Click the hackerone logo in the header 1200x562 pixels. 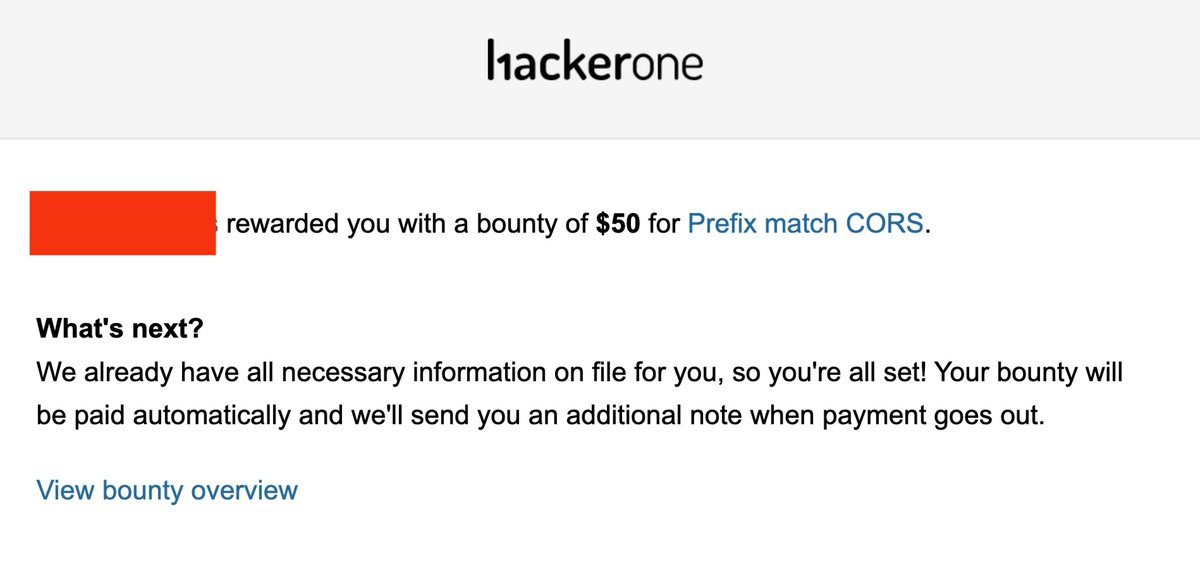click(595, 61)
